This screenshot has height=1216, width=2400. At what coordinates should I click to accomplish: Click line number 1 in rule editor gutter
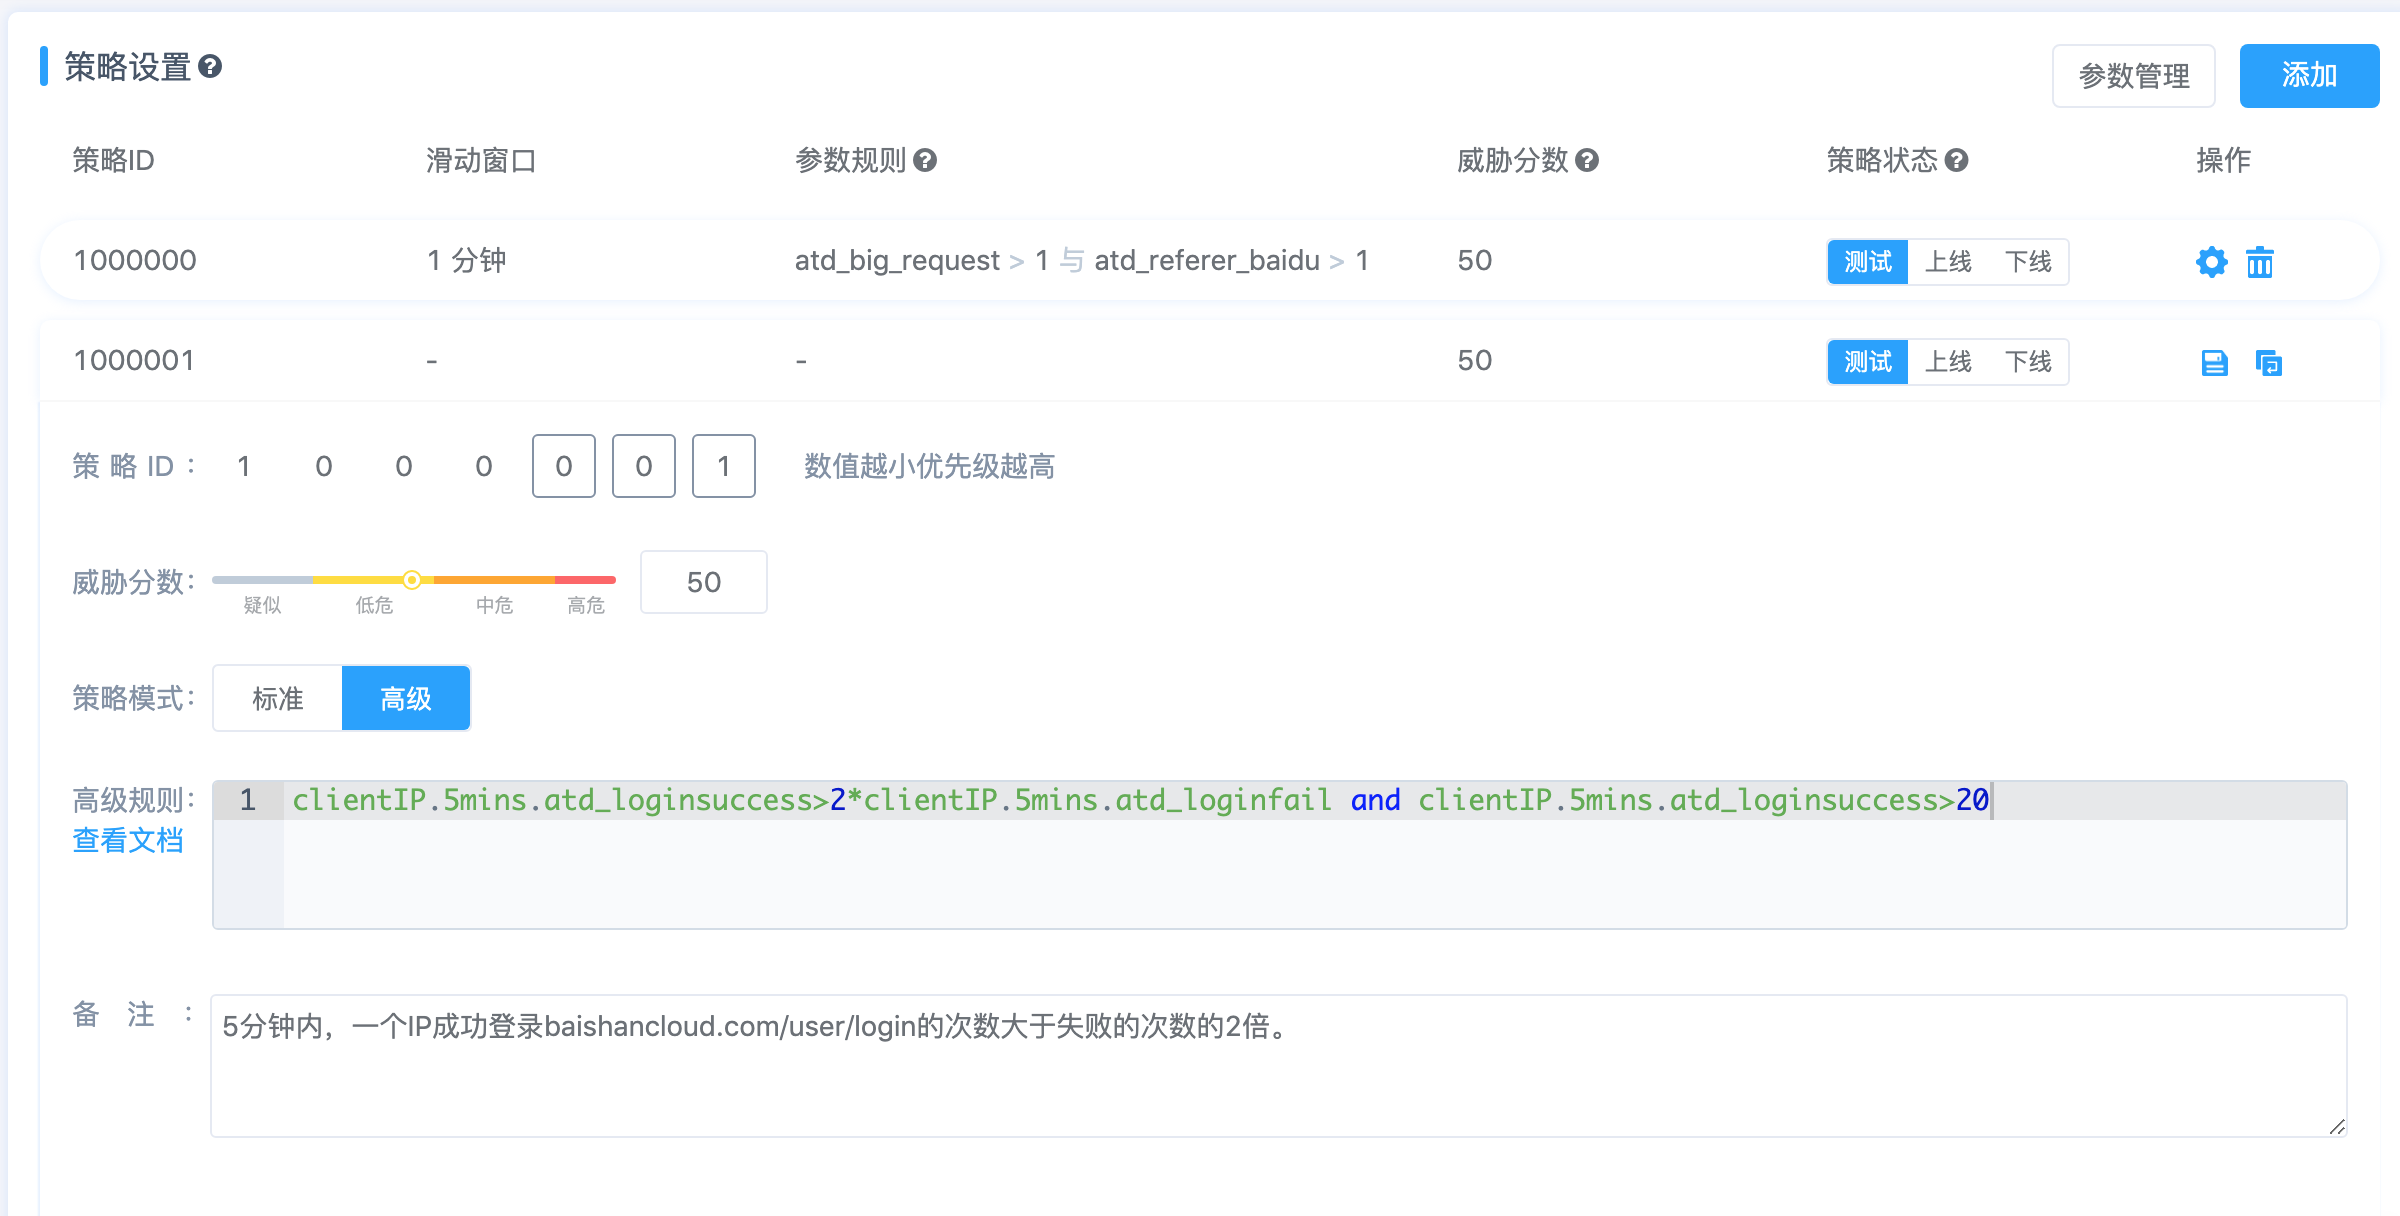(x=248, y=800)
